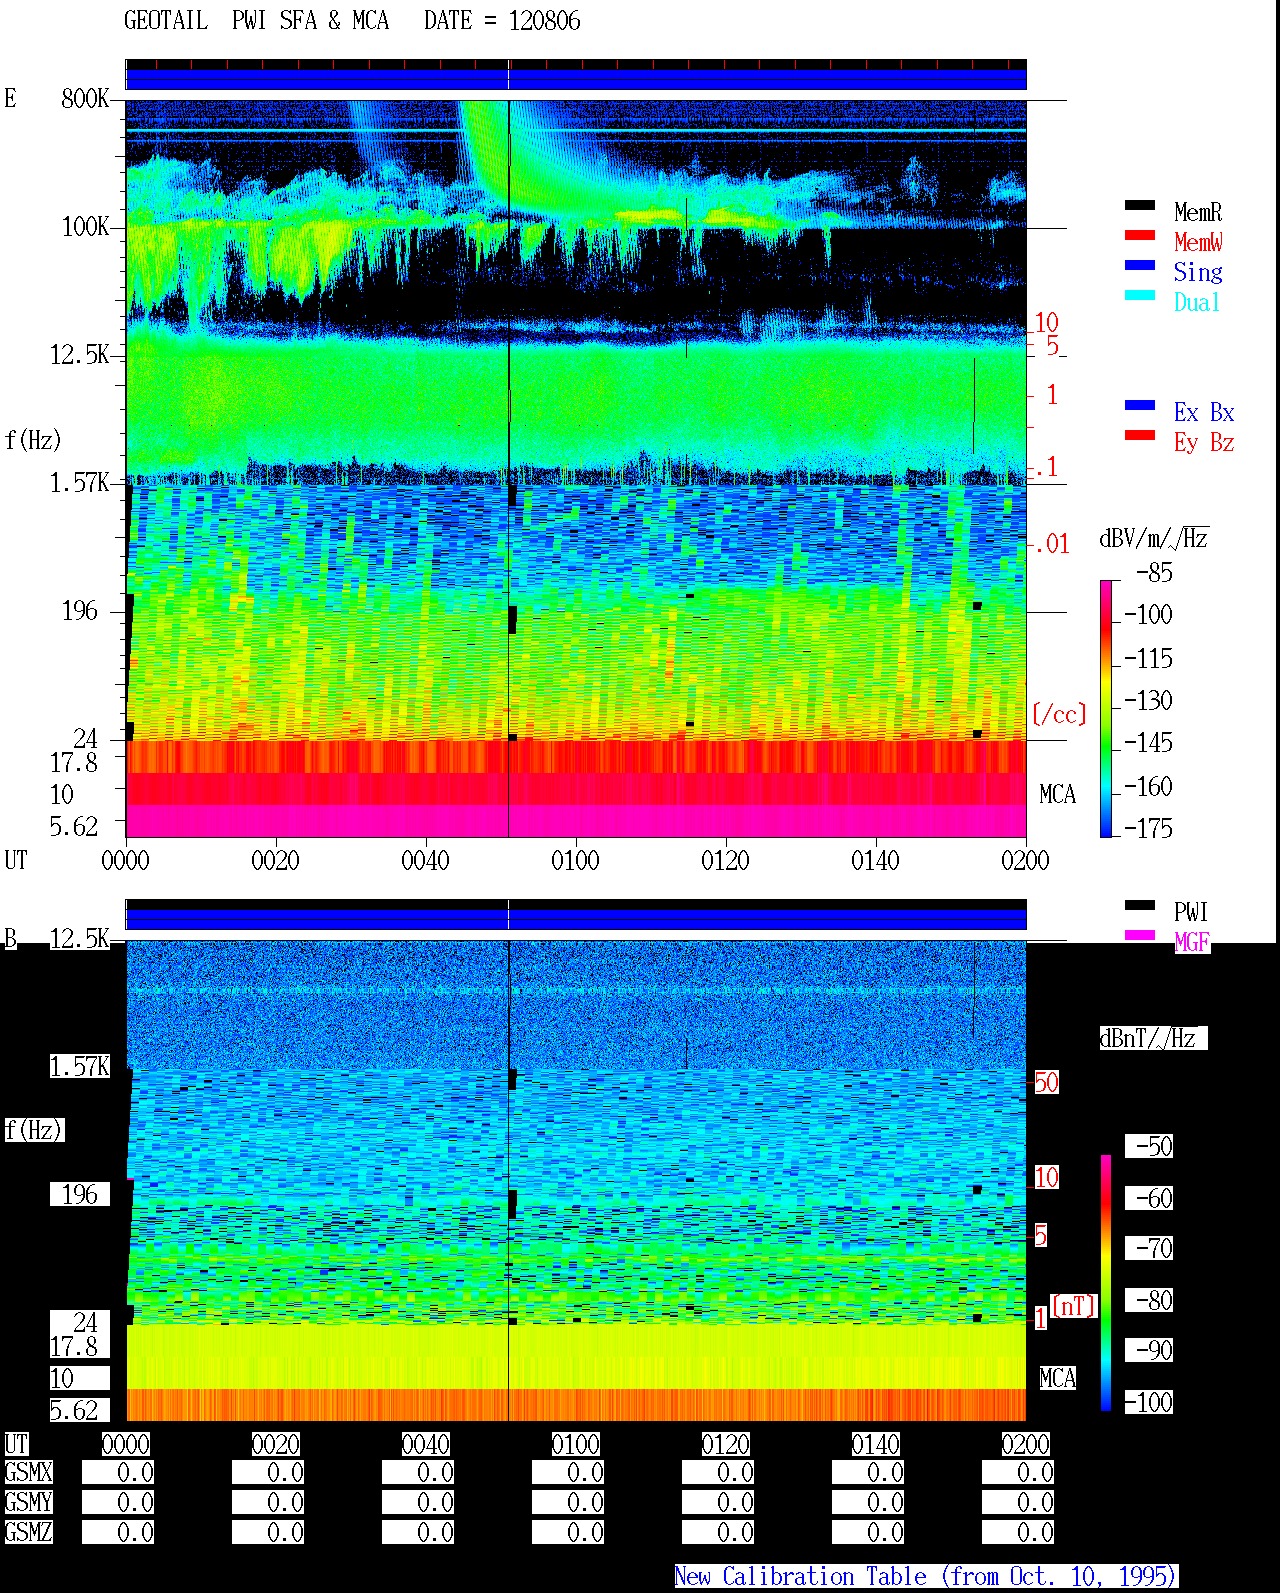
Task: Click the 100K frequency axis label
Action: tap(85, 226)
